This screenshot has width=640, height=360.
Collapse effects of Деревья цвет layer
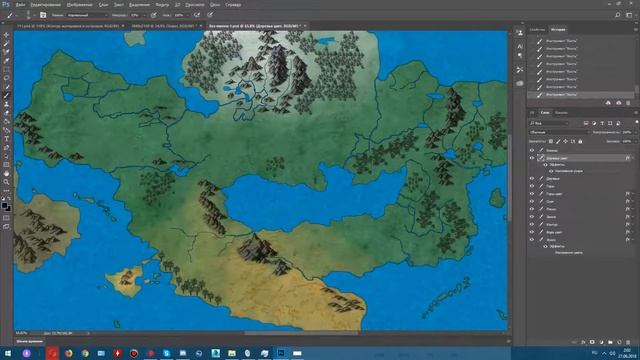633,158
